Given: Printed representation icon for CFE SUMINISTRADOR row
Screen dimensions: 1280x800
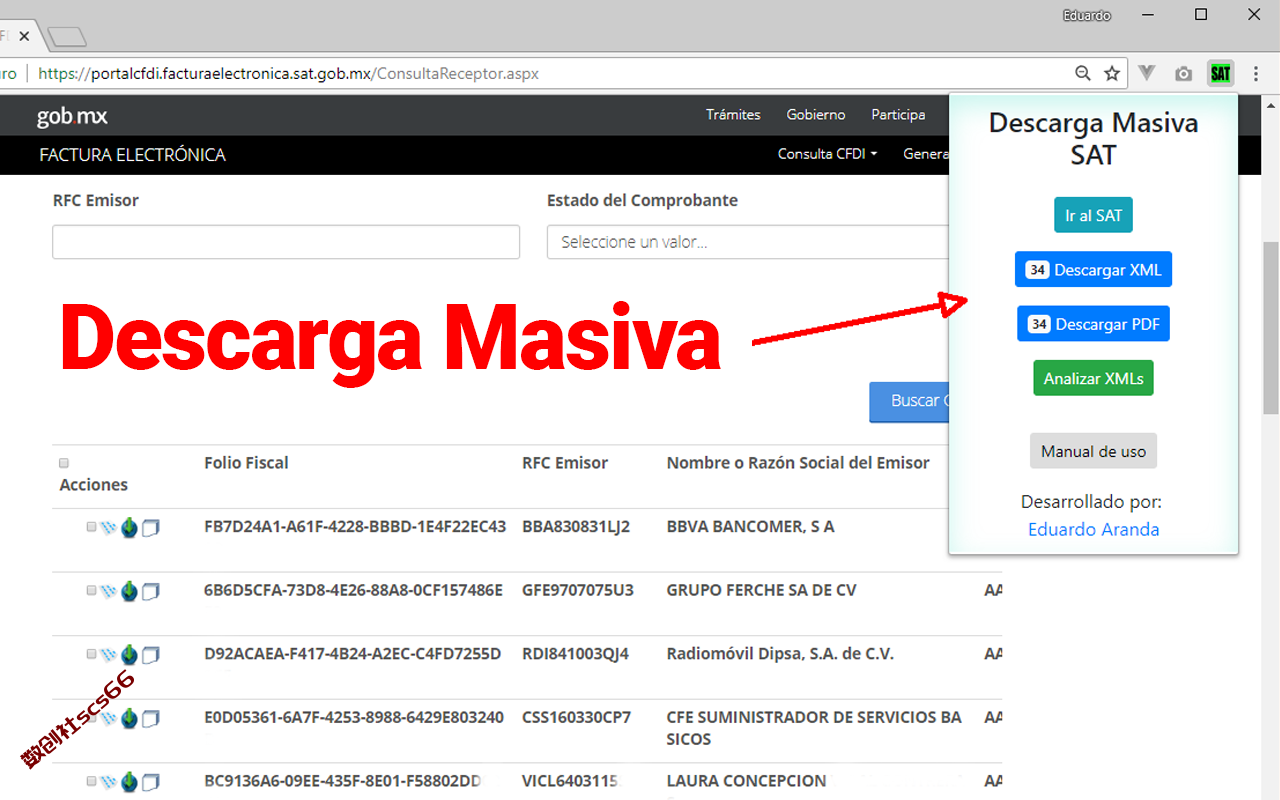Looking at the screenshot, I should 150,718.
